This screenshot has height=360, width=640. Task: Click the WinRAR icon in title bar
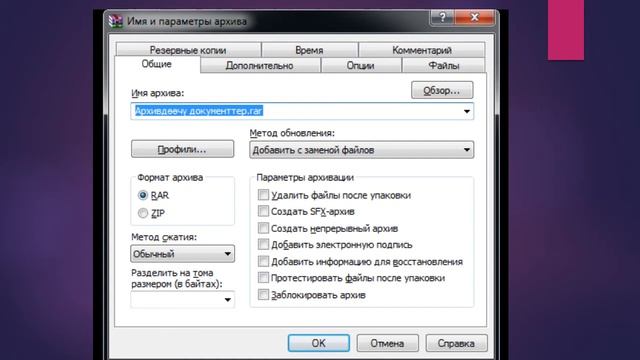[x=116, y=21]
